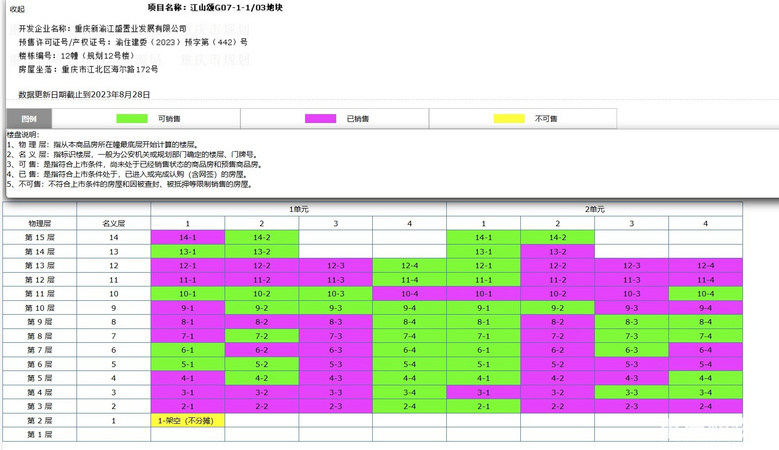Open room 3-1 in 2单元

click(483, 392)
